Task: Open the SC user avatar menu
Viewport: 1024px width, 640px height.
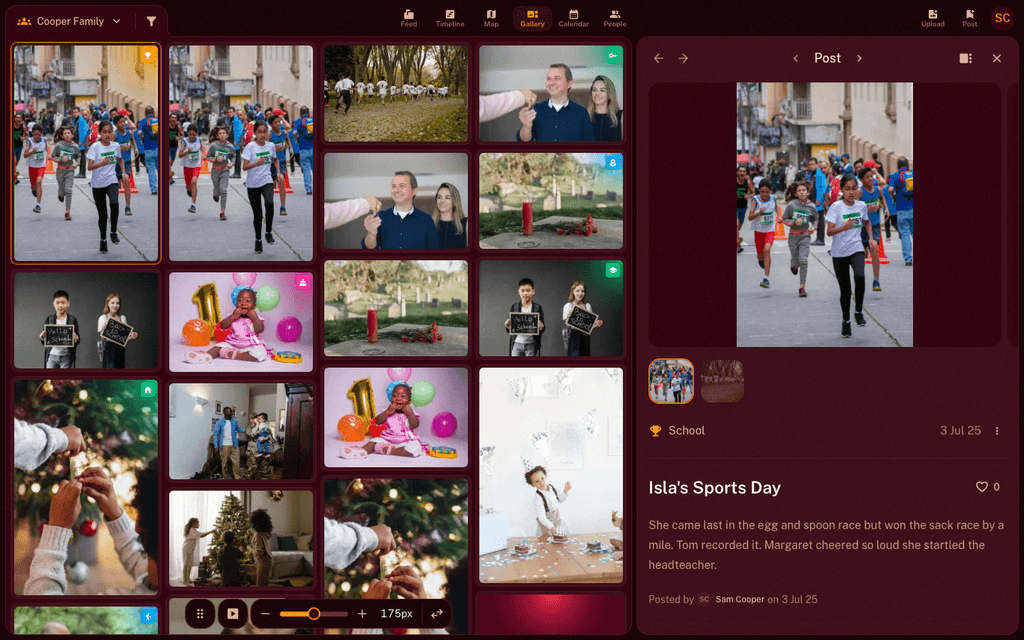Action: [1002, 18]
